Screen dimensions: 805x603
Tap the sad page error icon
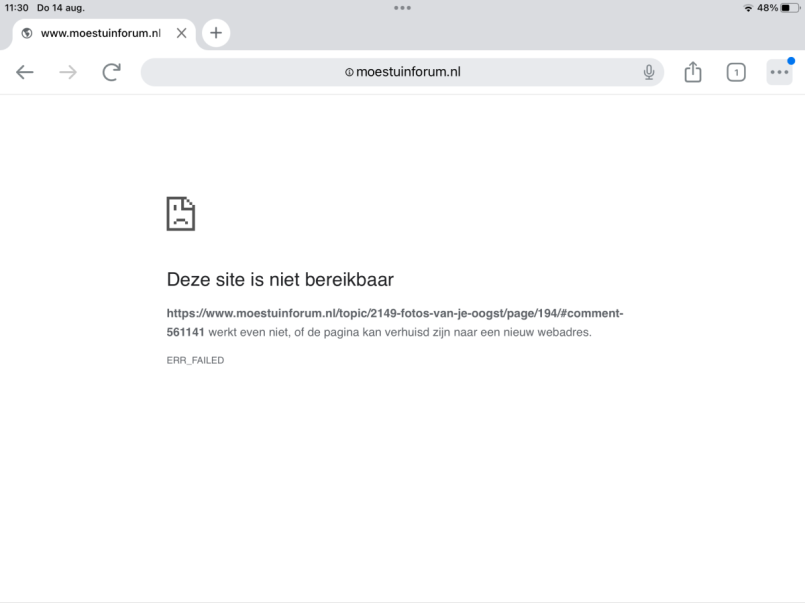pyautogui.click(x=180, y=214)
